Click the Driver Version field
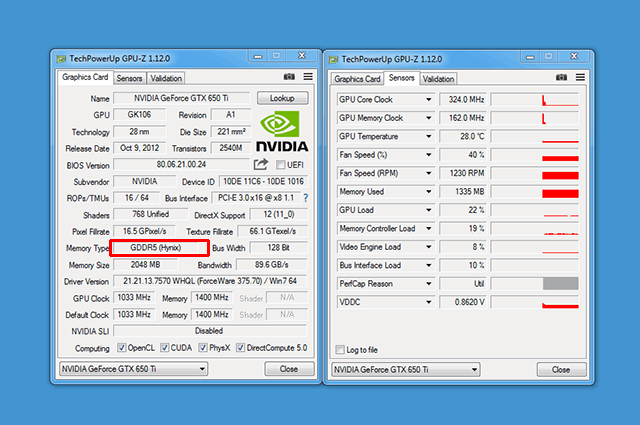The height and width of the screenshot is (425, 640). [x=210, y=281]
